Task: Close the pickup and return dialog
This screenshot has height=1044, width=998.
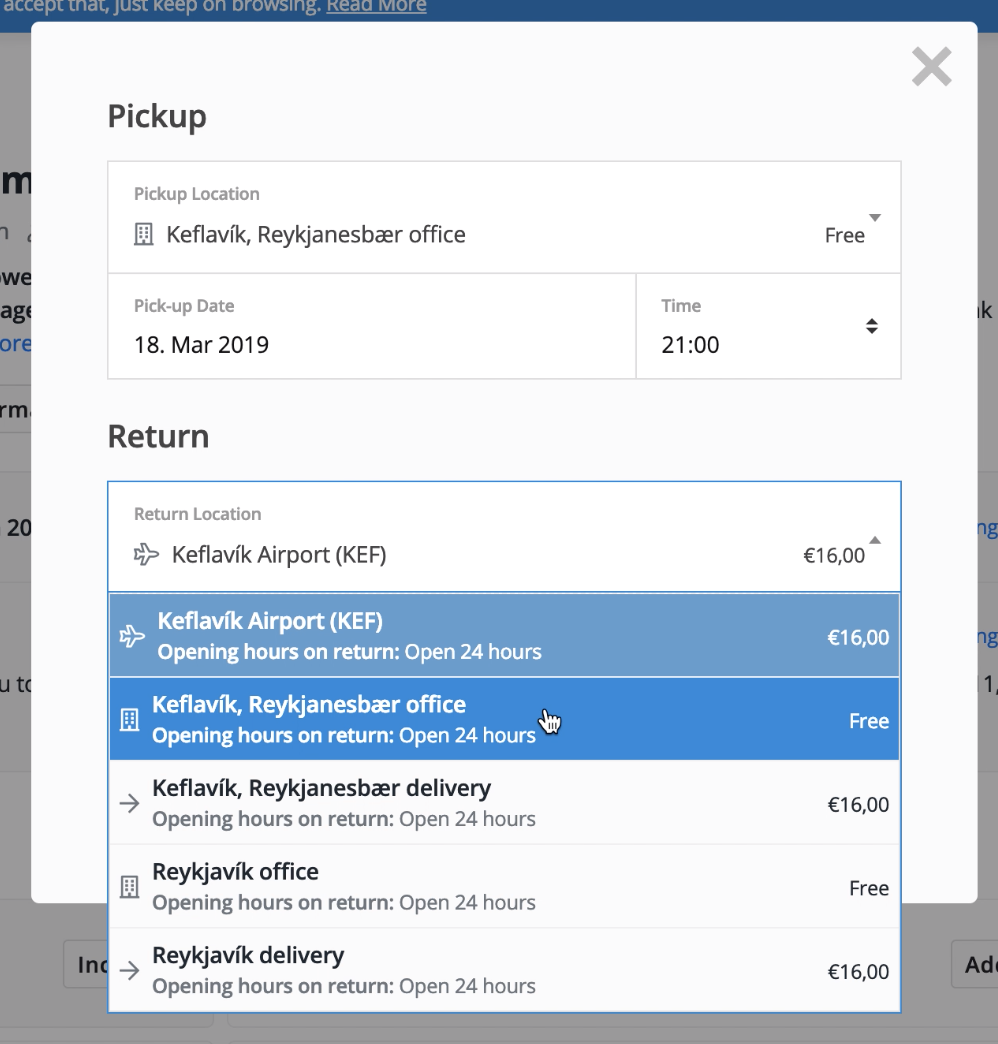Action: pyautogui.click(x=931, y=67)
